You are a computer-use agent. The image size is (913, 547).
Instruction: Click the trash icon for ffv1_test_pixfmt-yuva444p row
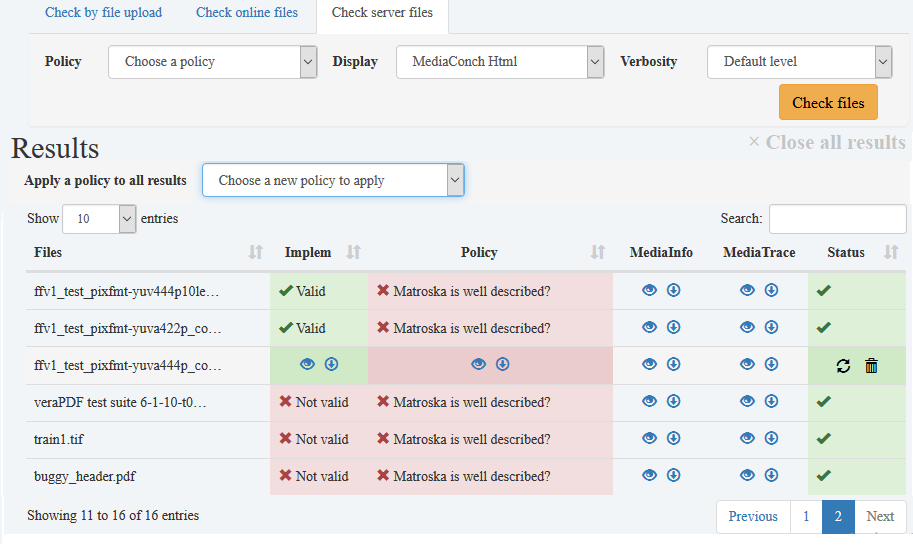pos(871,366)
